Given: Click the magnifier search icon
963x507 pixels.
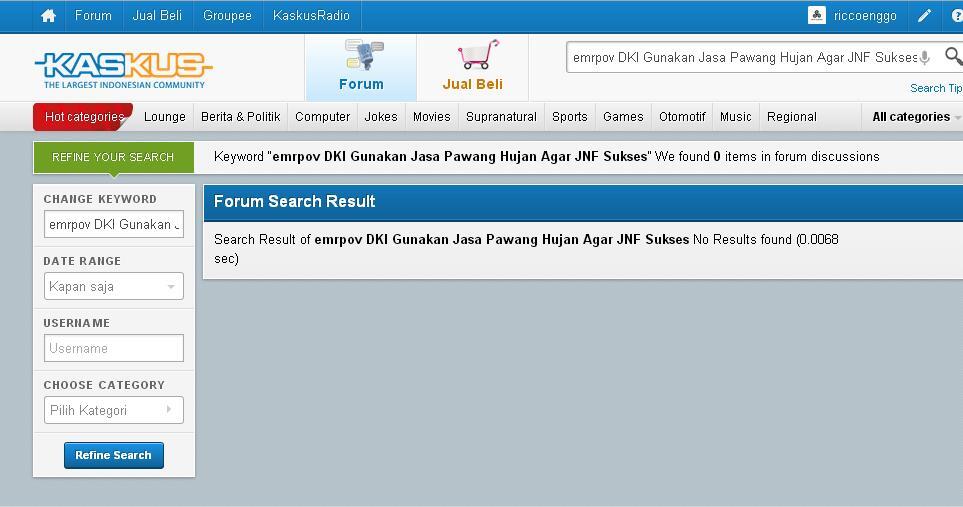Looking at the screenshot, I should (954, 56).
